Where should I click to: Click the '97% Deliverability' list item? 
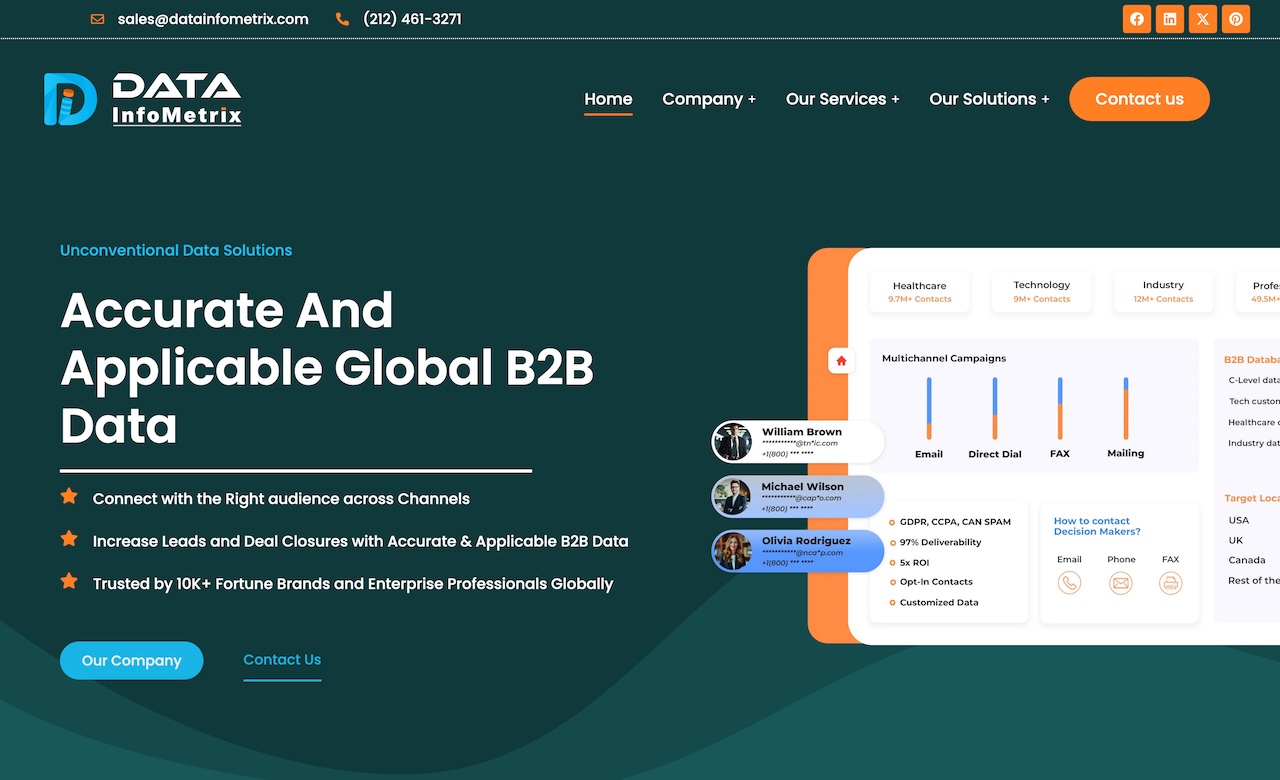click(x=940, y=542)
